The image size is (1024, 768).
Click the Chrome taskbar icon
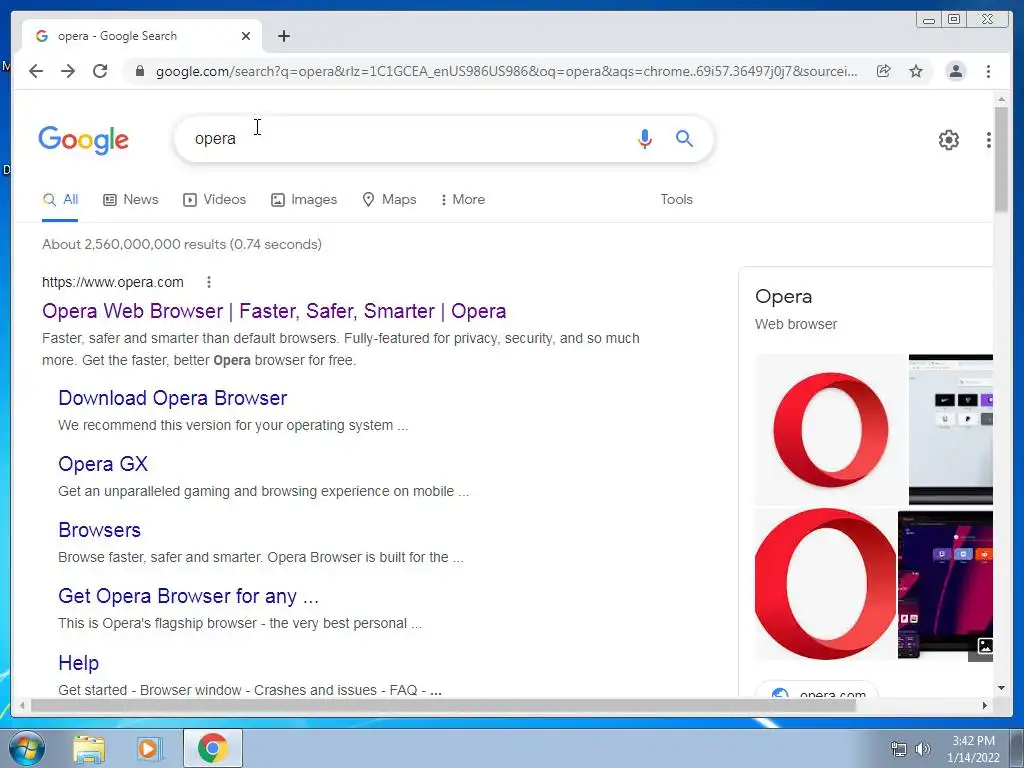(212, 748)
